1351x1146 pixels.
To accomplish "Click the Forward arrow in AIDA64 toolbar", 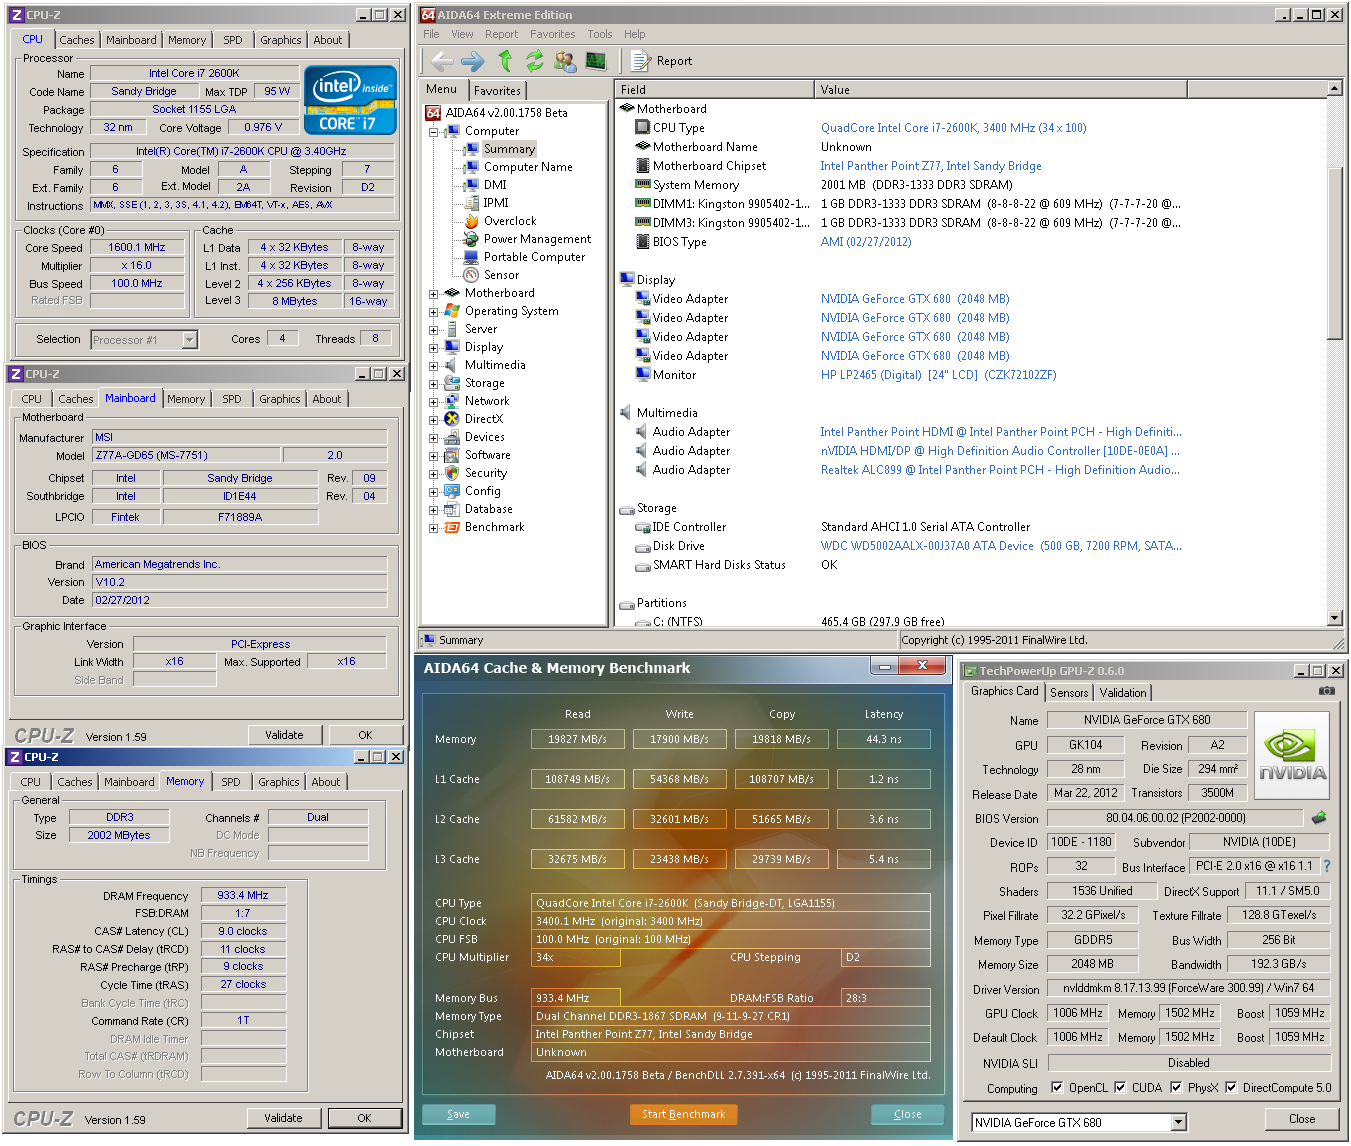I will pyautogui.click(x=473, y=61).
